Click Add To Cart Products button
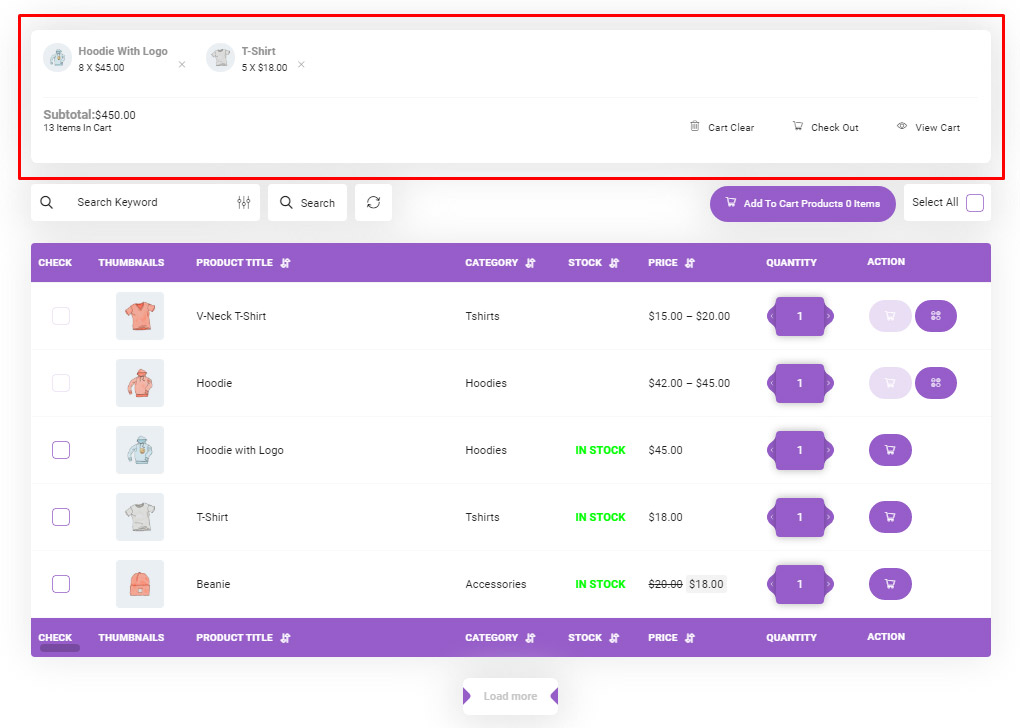The height and width of the screenshot is (728, 1020). pyautogui.click(x=802, y=203)
